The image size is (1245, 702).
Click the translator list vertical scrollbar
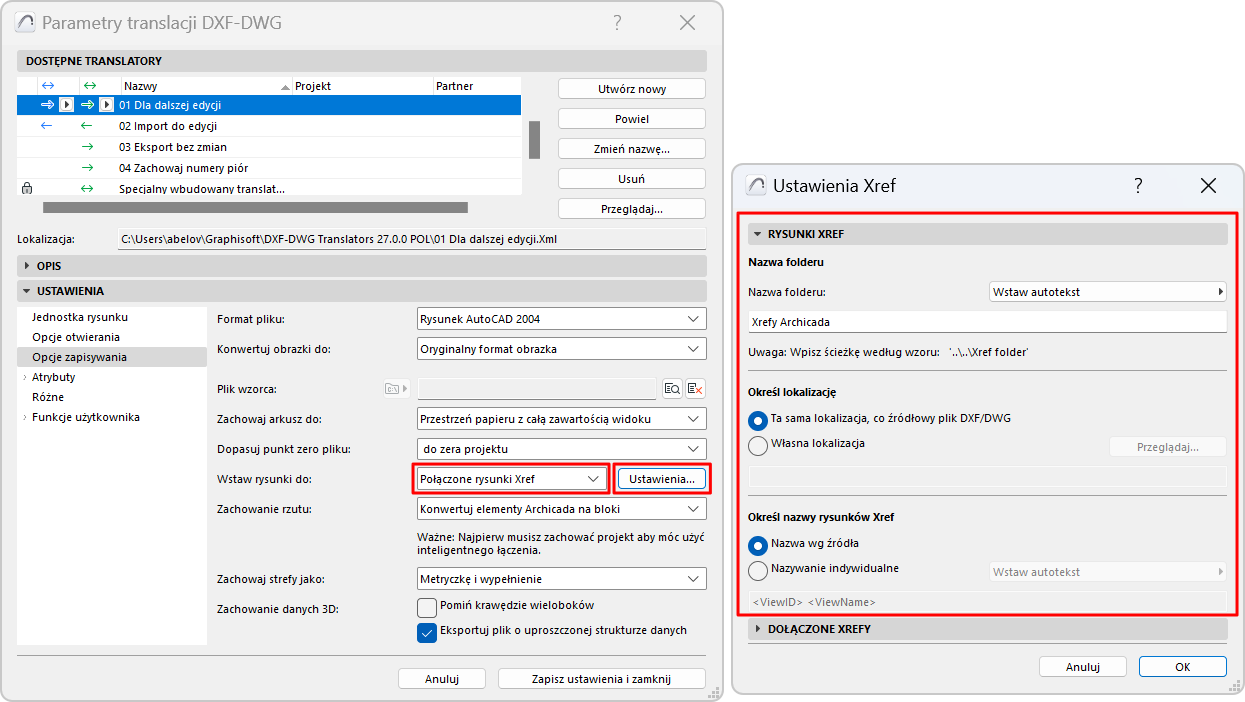(x=534, y=140)
